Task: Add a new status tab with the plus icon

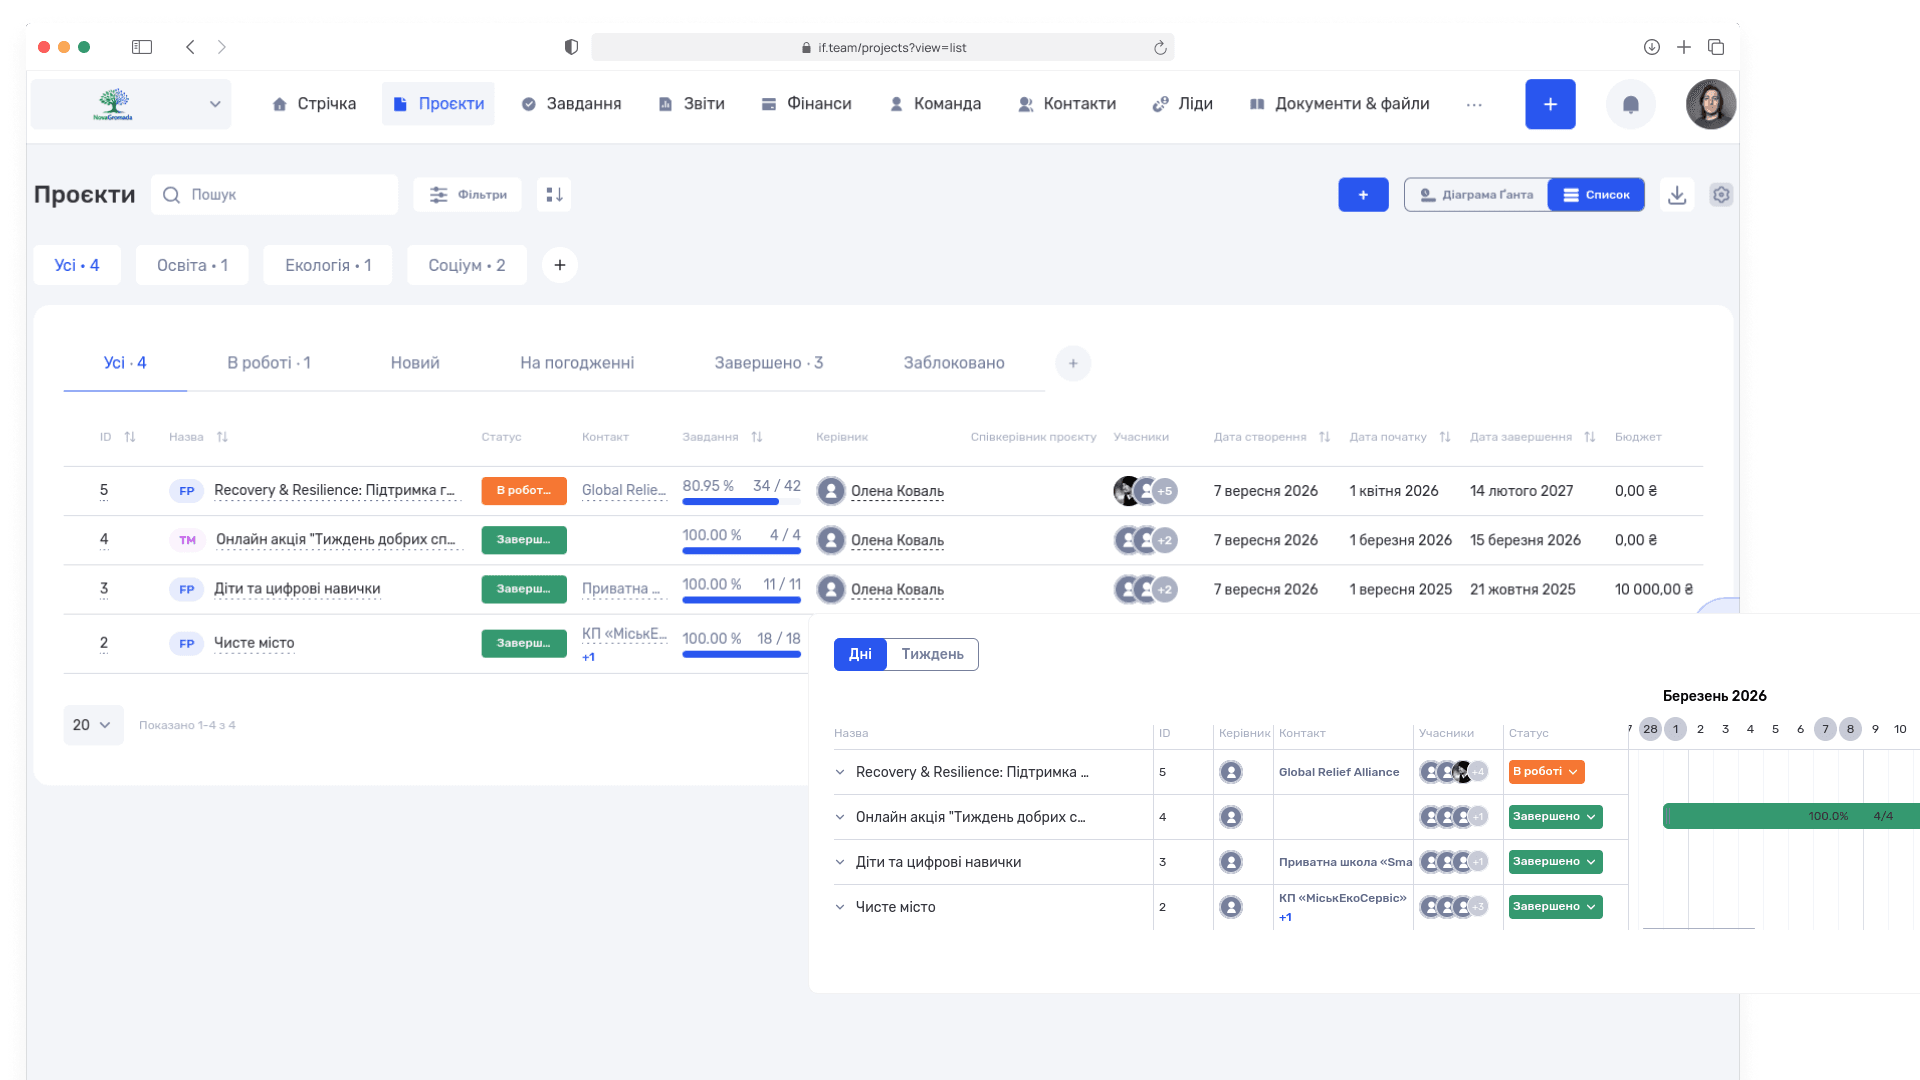Action: pos(1073,363)
